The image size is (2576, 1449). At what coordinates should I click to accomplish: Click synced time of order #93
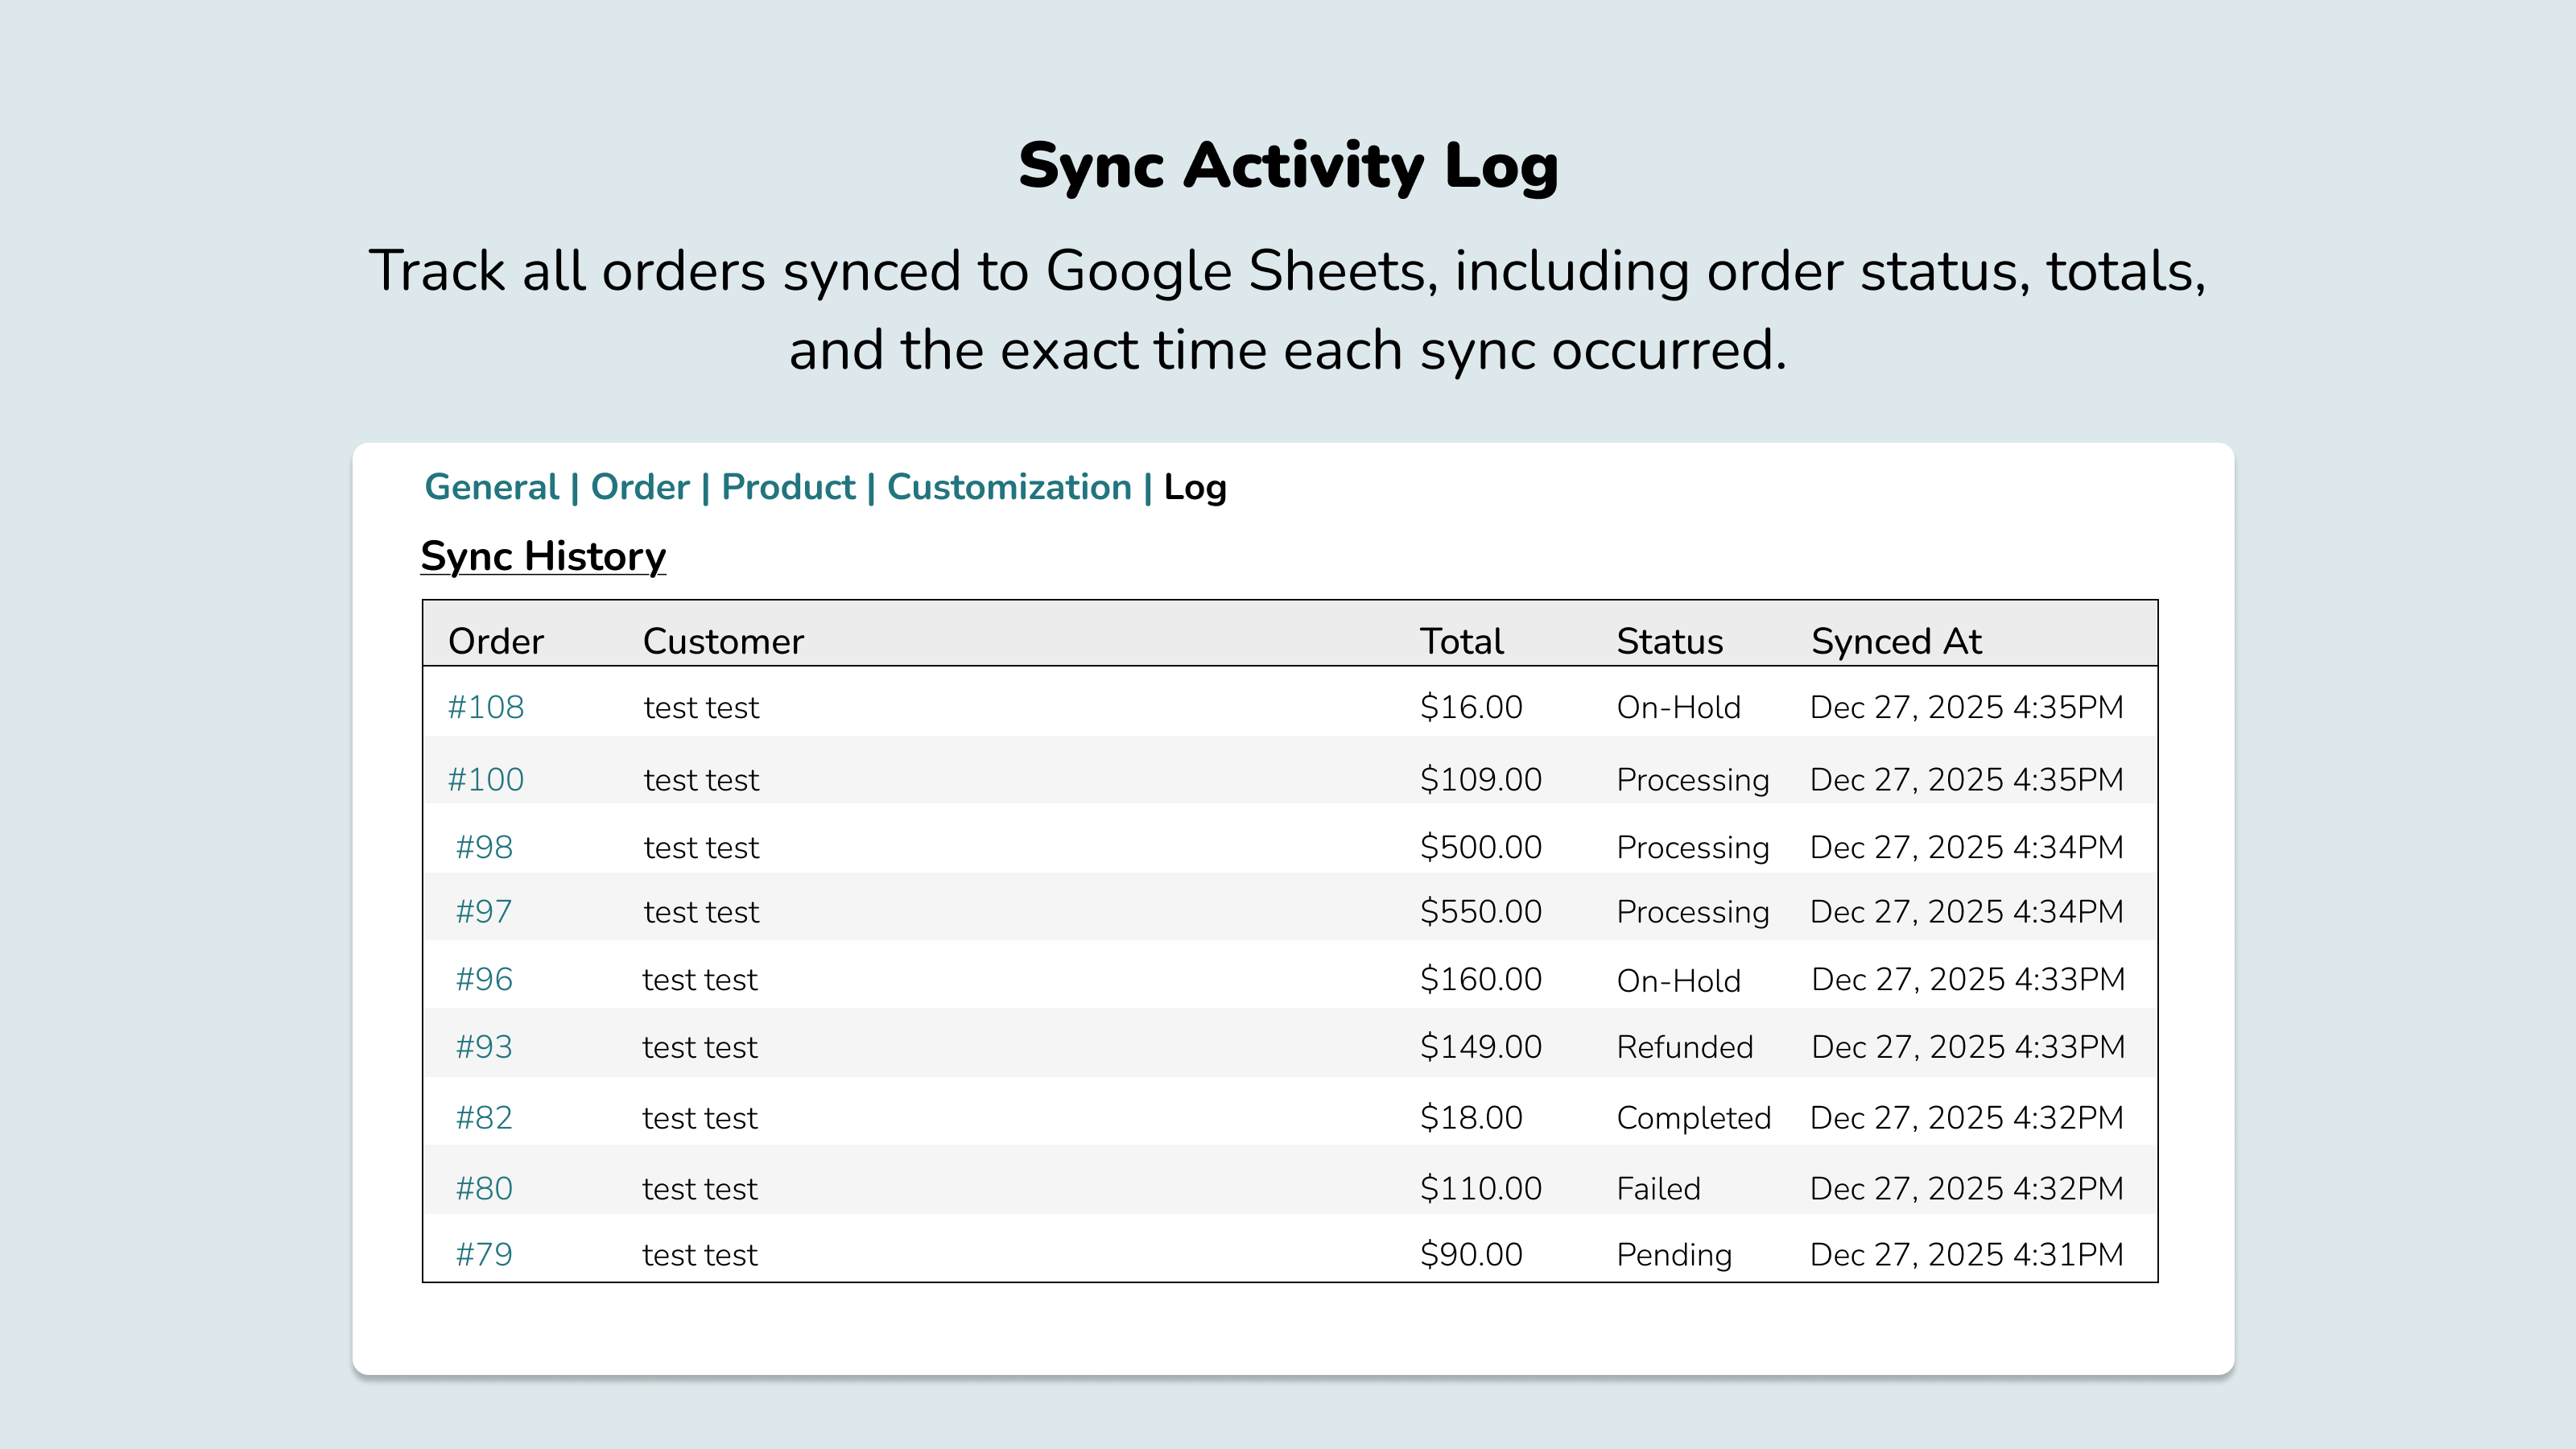pyautogui.click(x=1969, y=1047)
